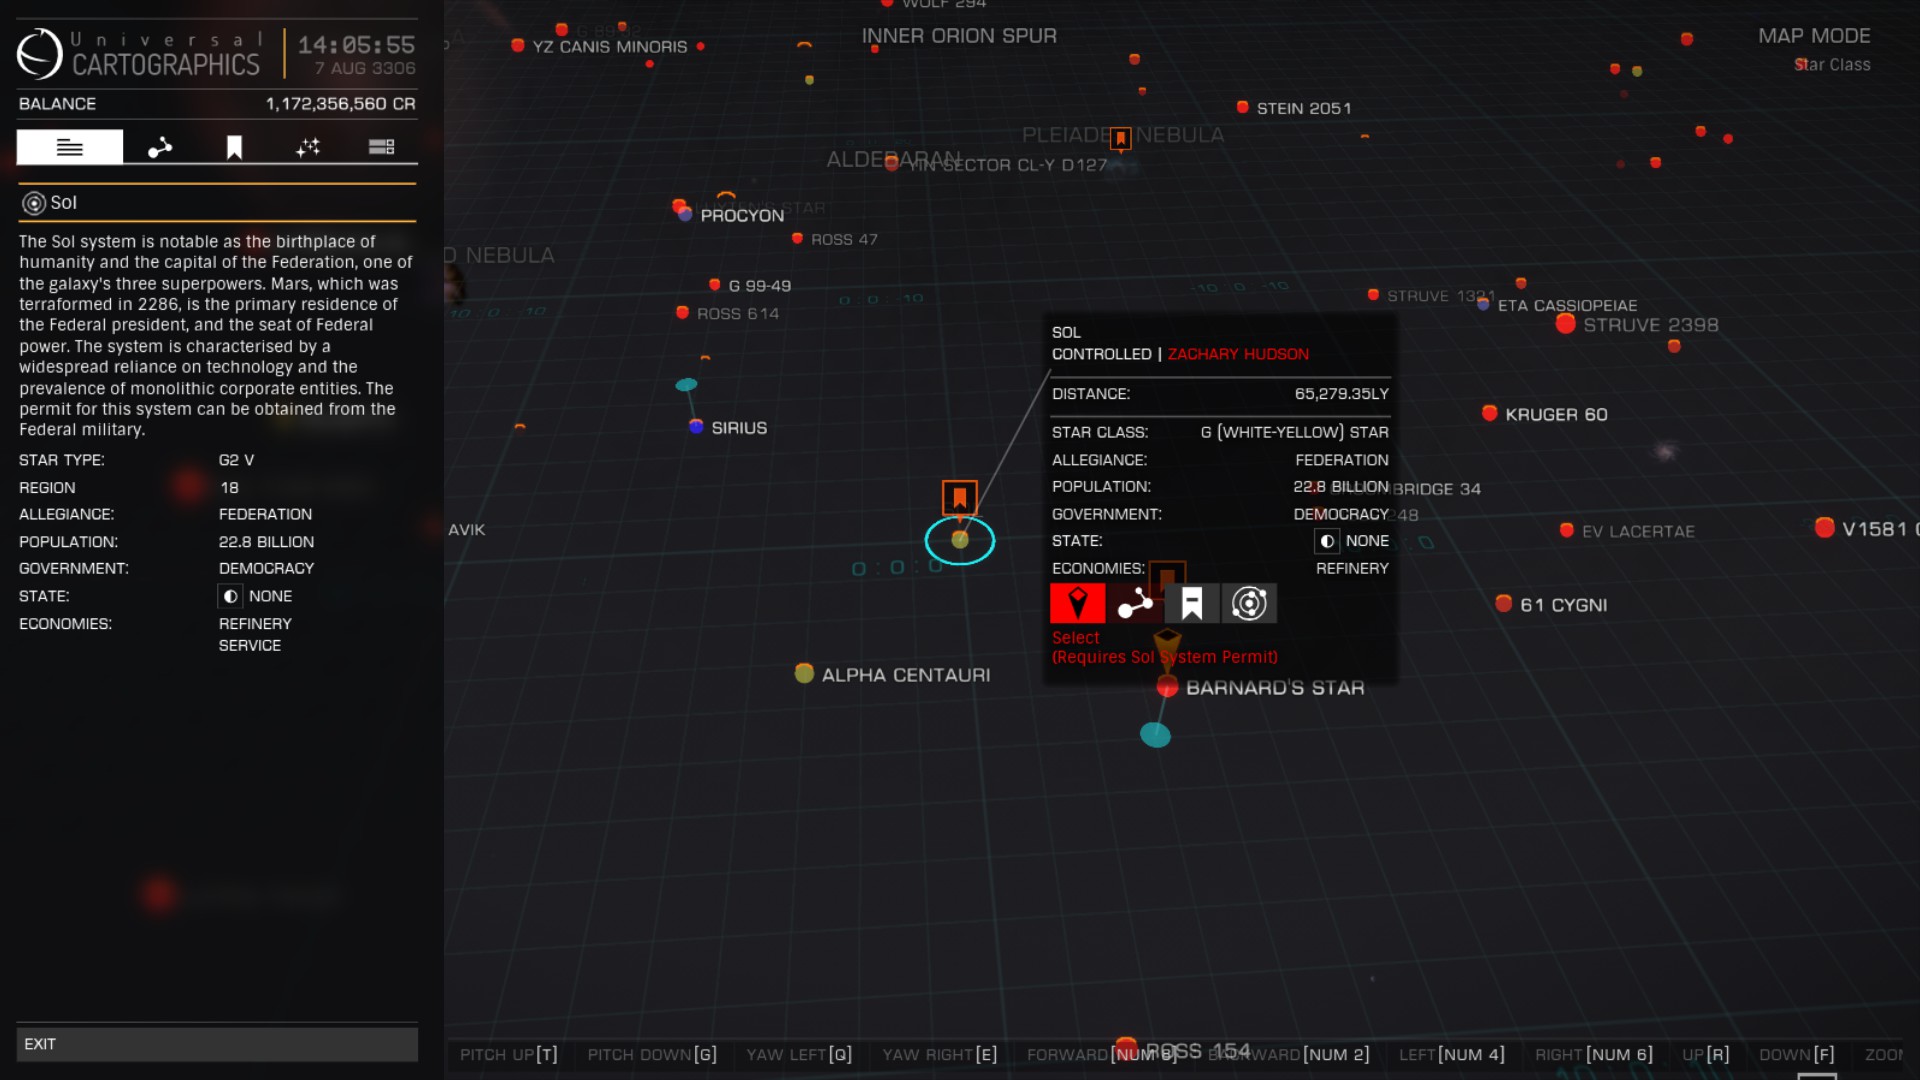The image size is (1920, 1080).
Task: Open the map options tab
Action: pyautogui.click(x=381, y=147)
